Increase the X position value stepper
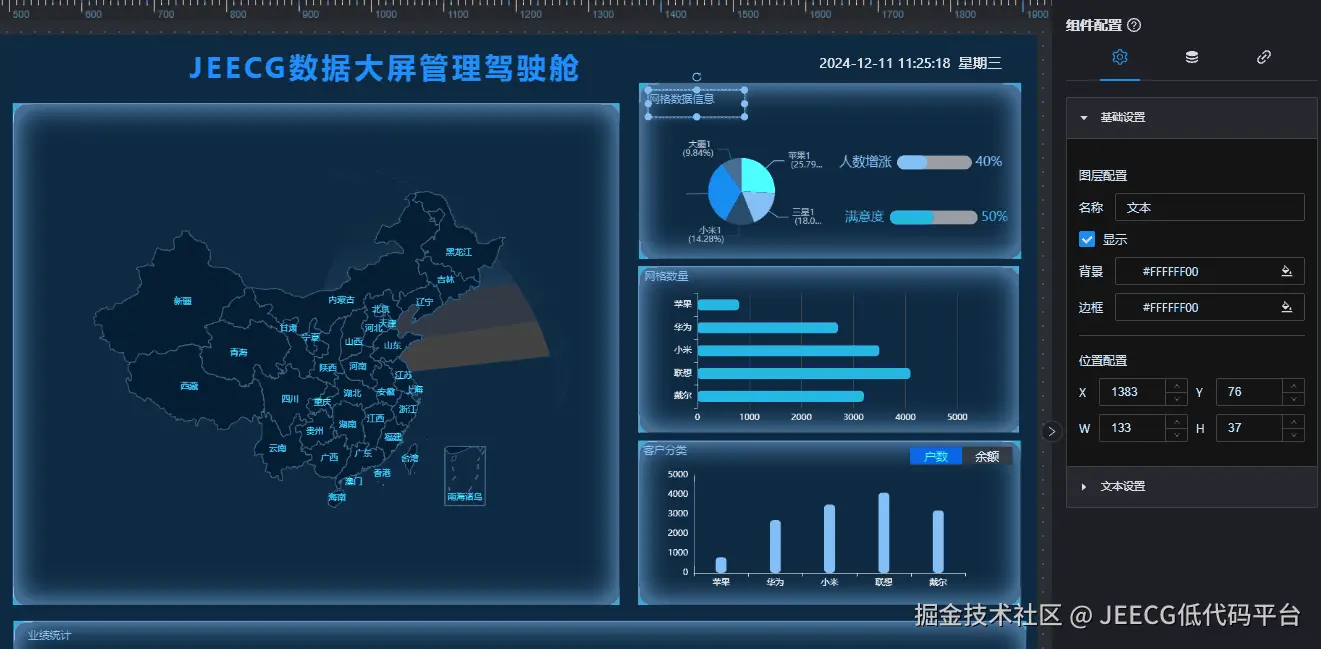 1178,386
